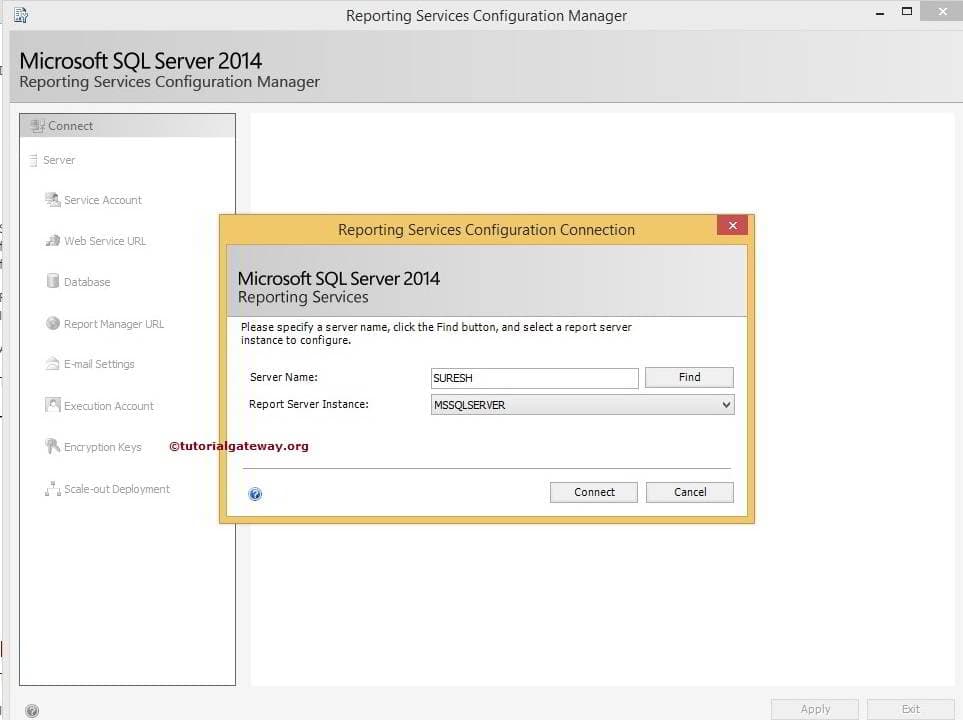963x720 pixels.
Task: Click the blue help icon in the dialog
Action: pos(255,493)
